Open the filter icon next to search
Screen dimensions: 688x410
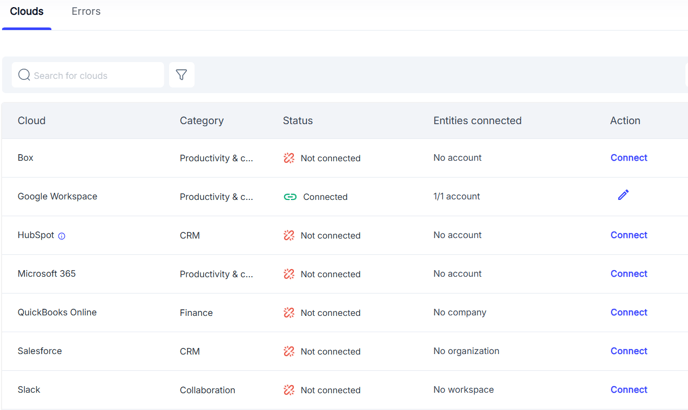pyautogui.click(x=181, y=75)
